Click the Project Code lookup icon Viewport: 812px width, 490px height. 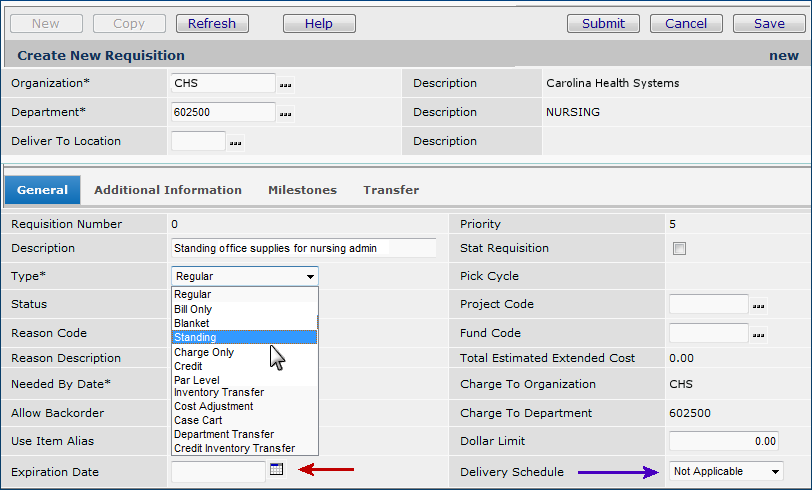click(x=759, y=306)
